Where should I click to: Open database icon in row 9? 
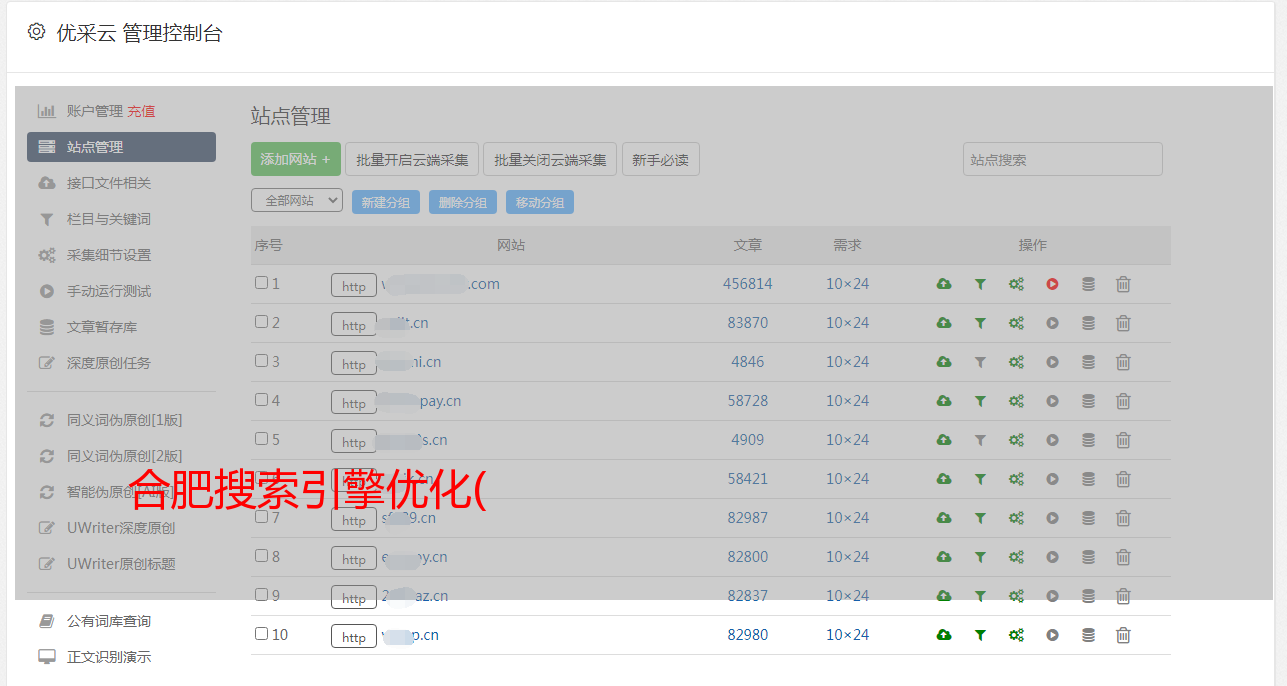coord(1088,596)
